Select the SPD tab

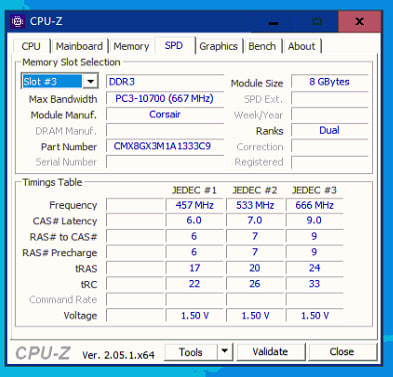174,45
